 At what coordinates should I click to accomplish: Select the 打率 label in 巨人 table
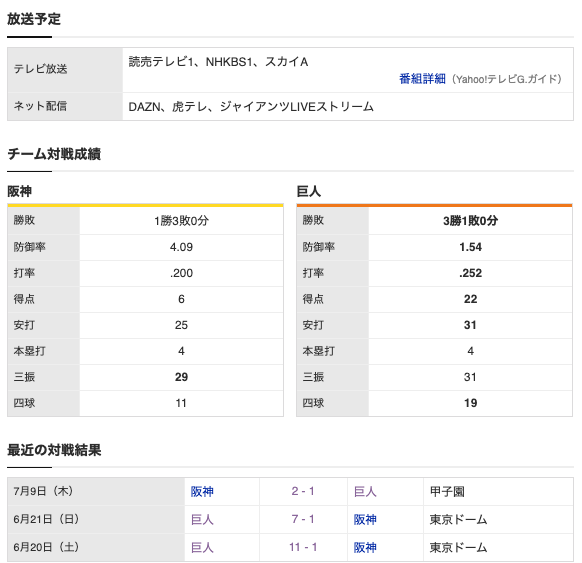tap(313, 273)
